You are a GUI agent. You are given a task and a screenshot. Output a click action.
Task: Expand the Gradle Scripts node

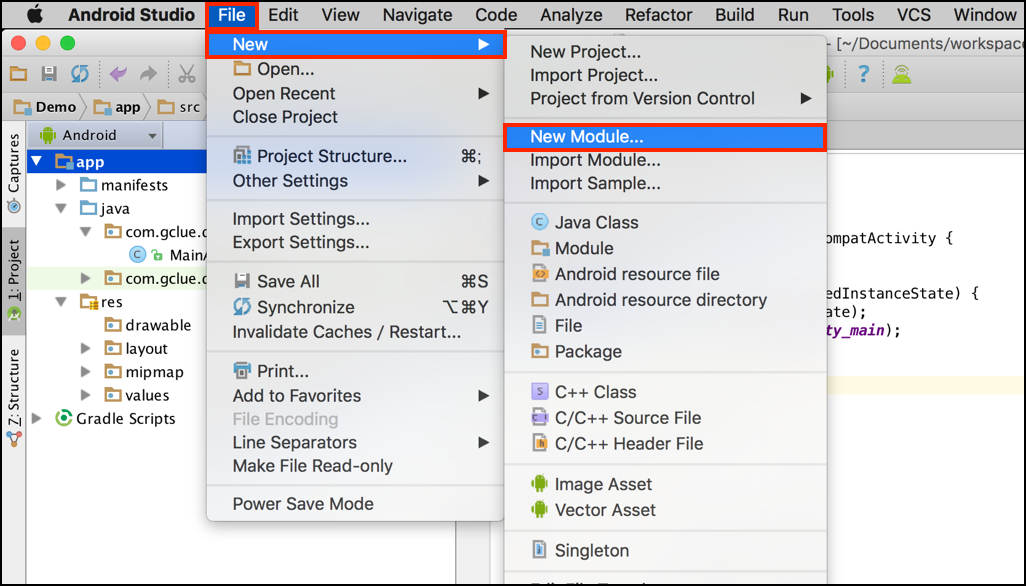(x=38, y=419)
